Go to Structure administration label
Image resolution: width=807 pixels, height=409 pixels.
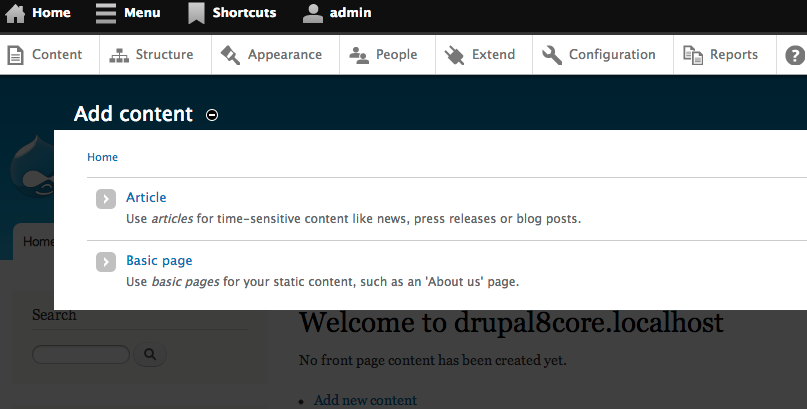pyautogui.click(x=164, y=55)
